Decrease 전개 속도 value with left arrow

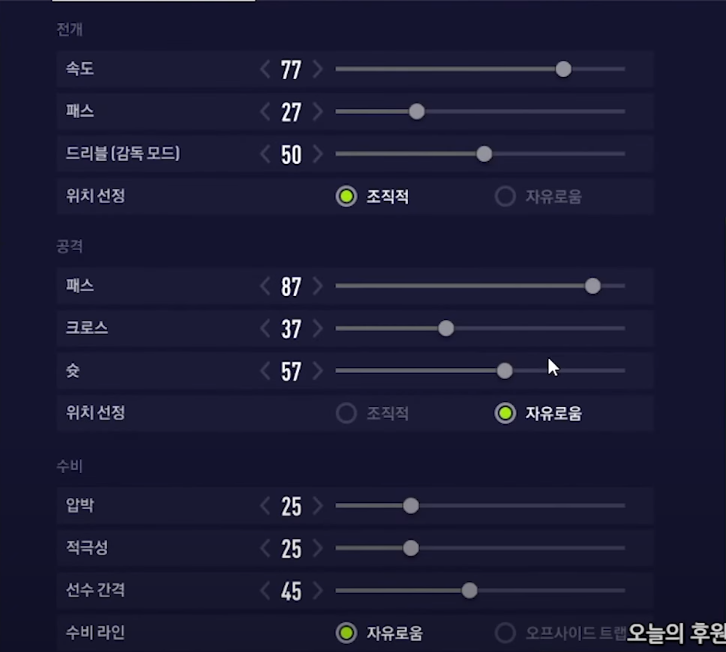pyautogui.click(x=265, y=69)
